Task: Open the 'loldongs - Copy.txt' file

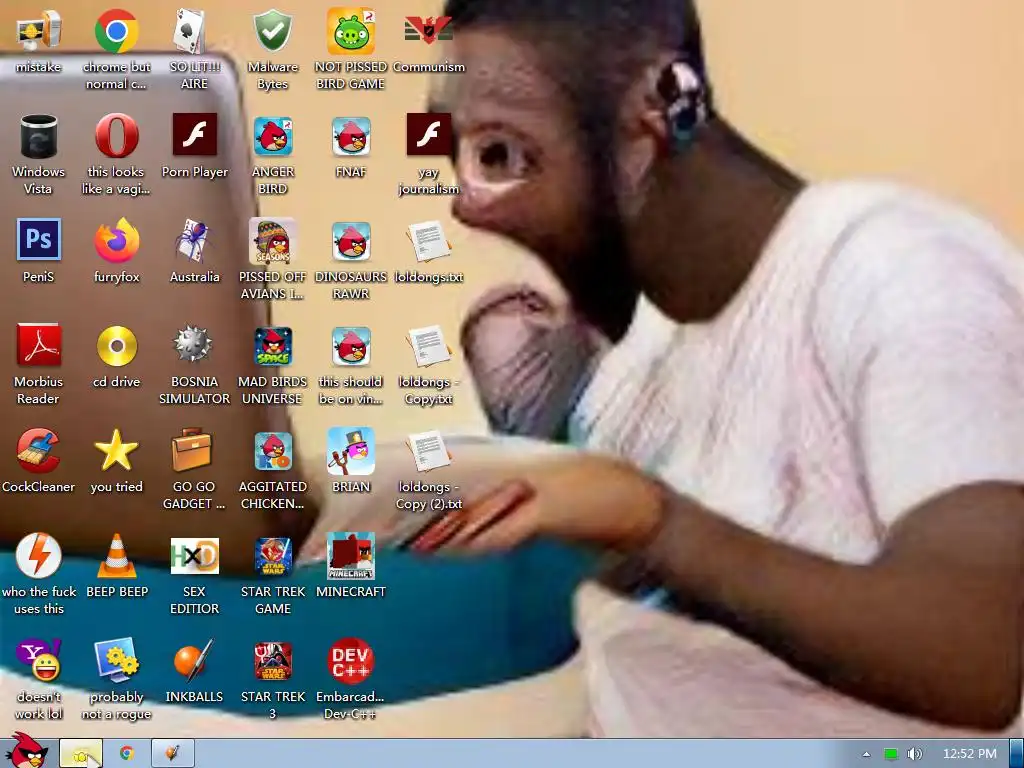Action: 428,346
